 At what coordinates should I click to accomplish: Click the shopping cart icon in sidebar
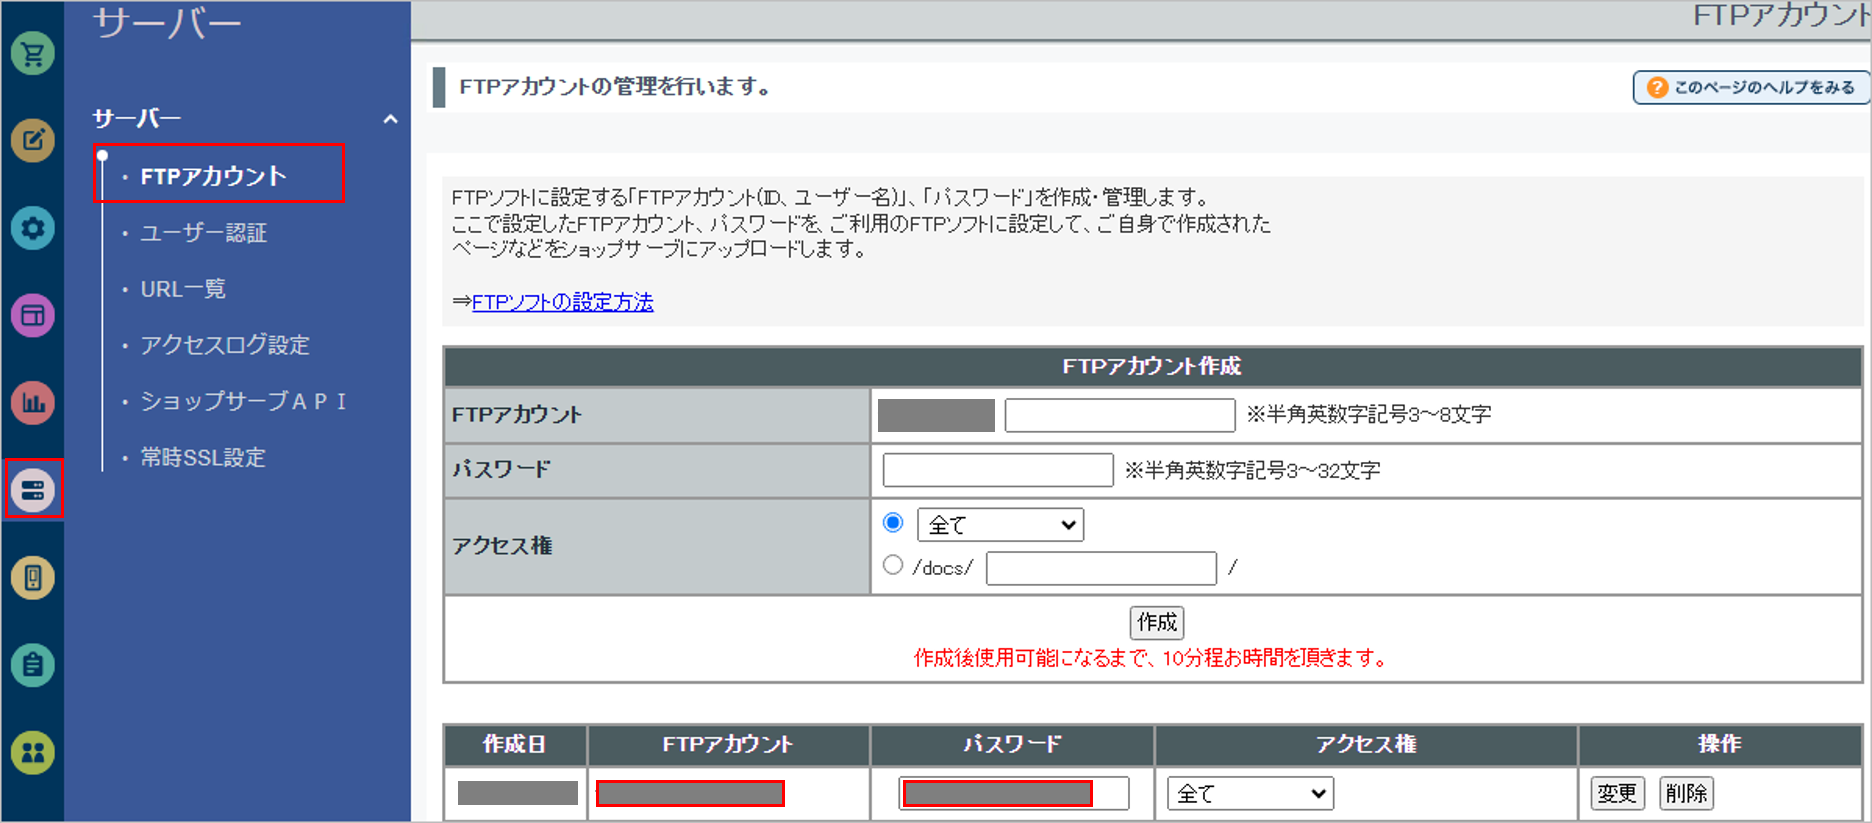tap(33, 54)
